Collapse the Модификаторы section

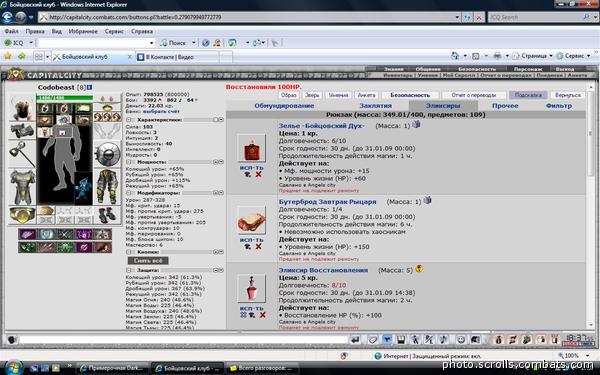[129, 193]
